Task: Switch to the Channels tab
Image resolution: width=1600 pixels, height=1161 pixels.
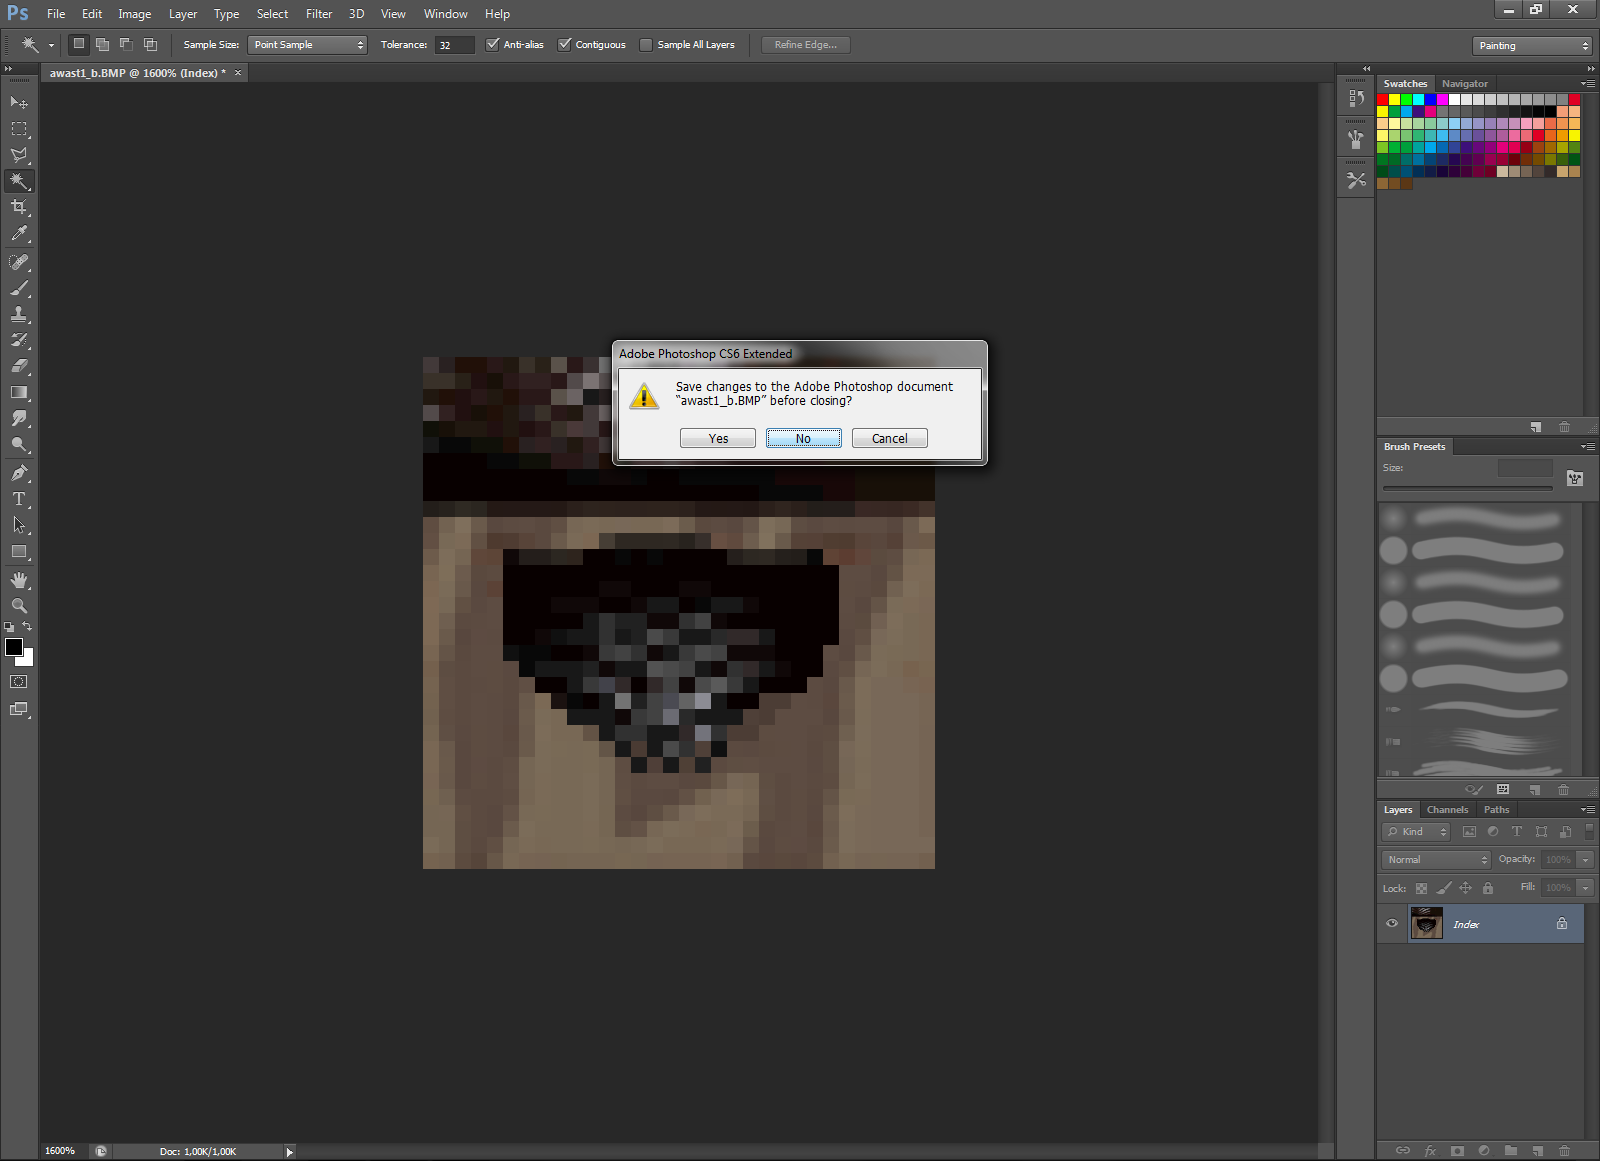Action: tap(1447, 810)
